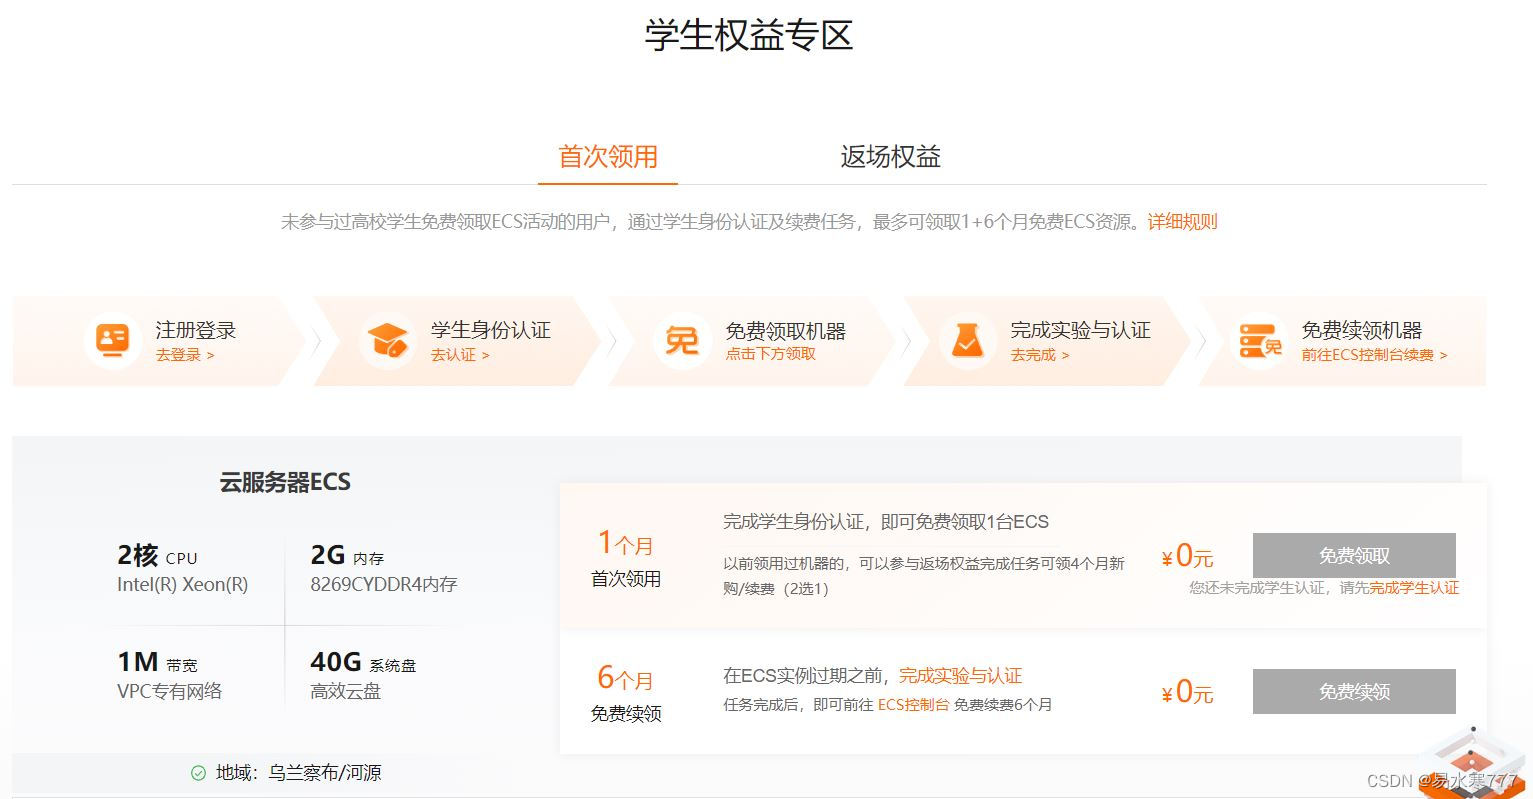1533x799 pixels.
Task: Click the grey 免费续领 button
Action: [x=1354, y=691]
